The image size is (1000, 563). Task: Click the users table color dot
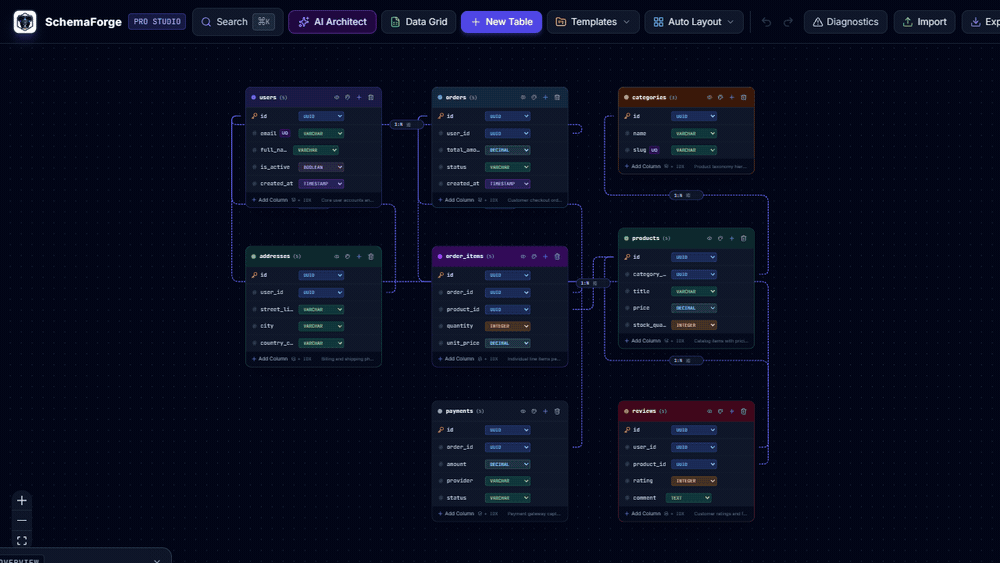(x=253, y=98)
